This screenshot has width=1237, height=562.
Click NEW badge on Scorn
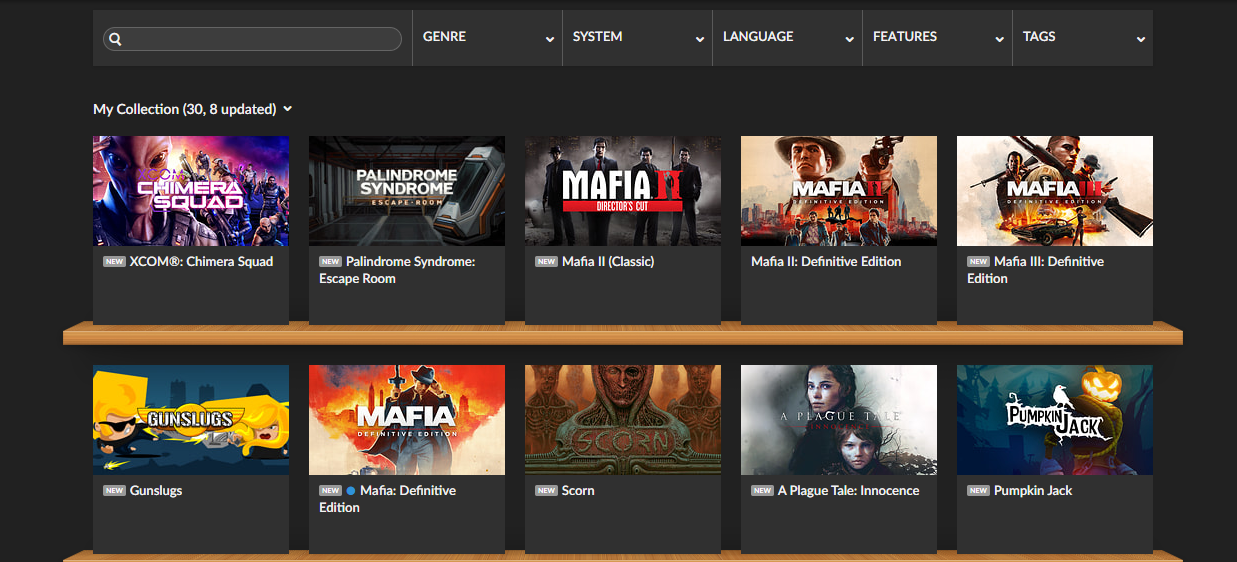point(546,491)
